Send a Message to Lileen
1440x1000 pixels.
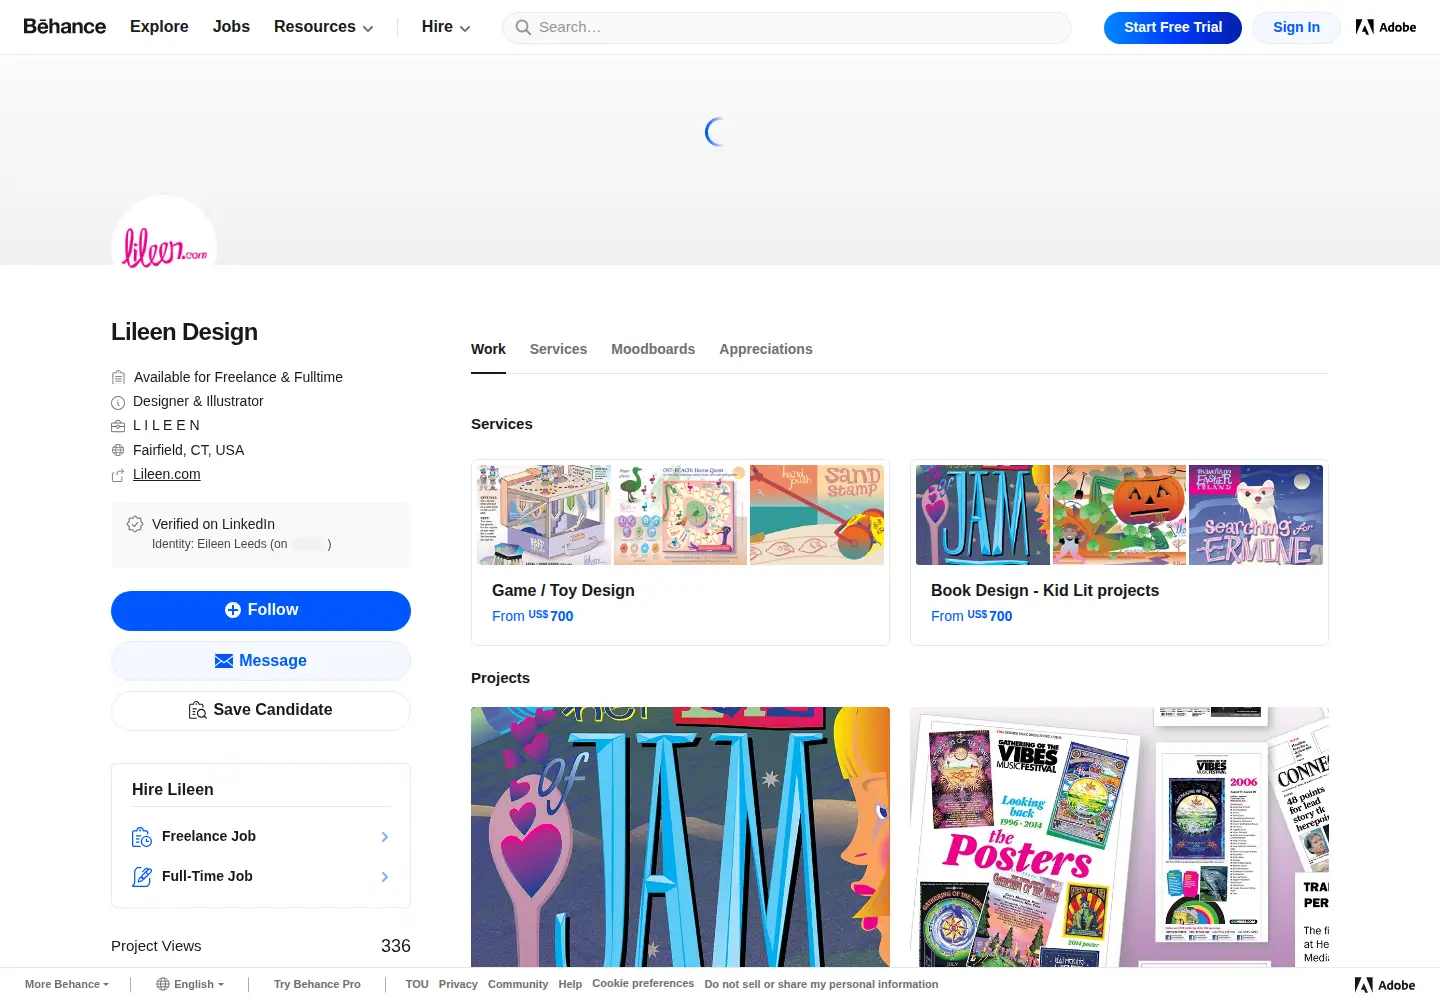(x=261, y=661)
